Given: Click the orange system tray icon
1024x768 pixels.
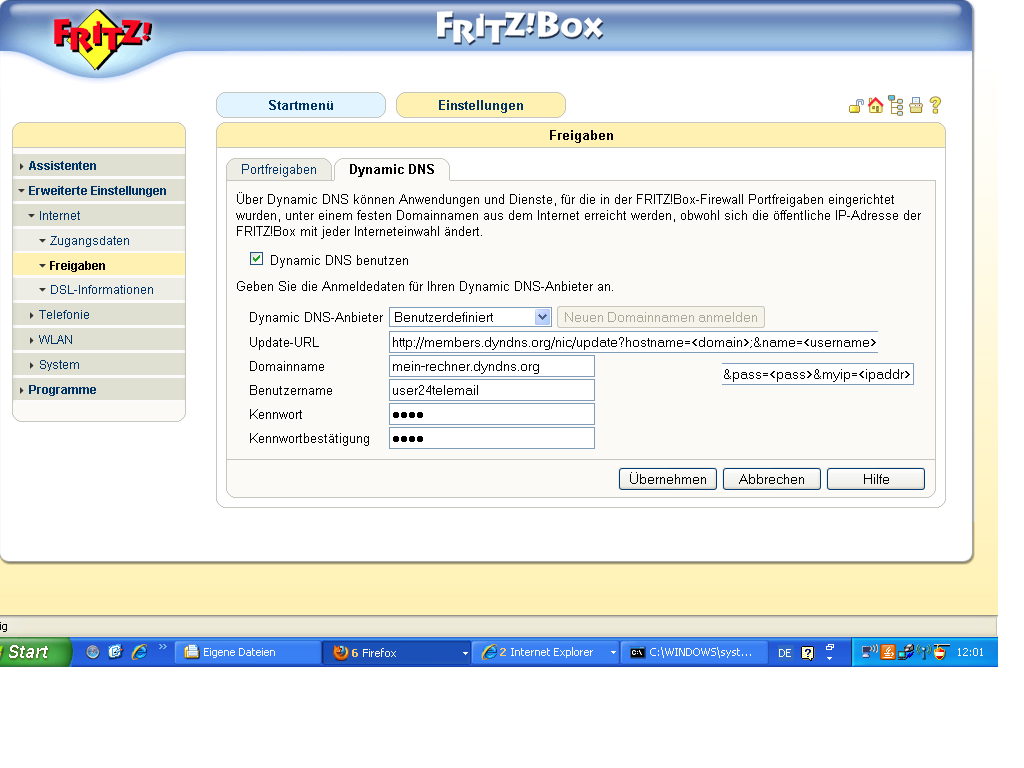Looking at the screenshot, I should 888,652.
